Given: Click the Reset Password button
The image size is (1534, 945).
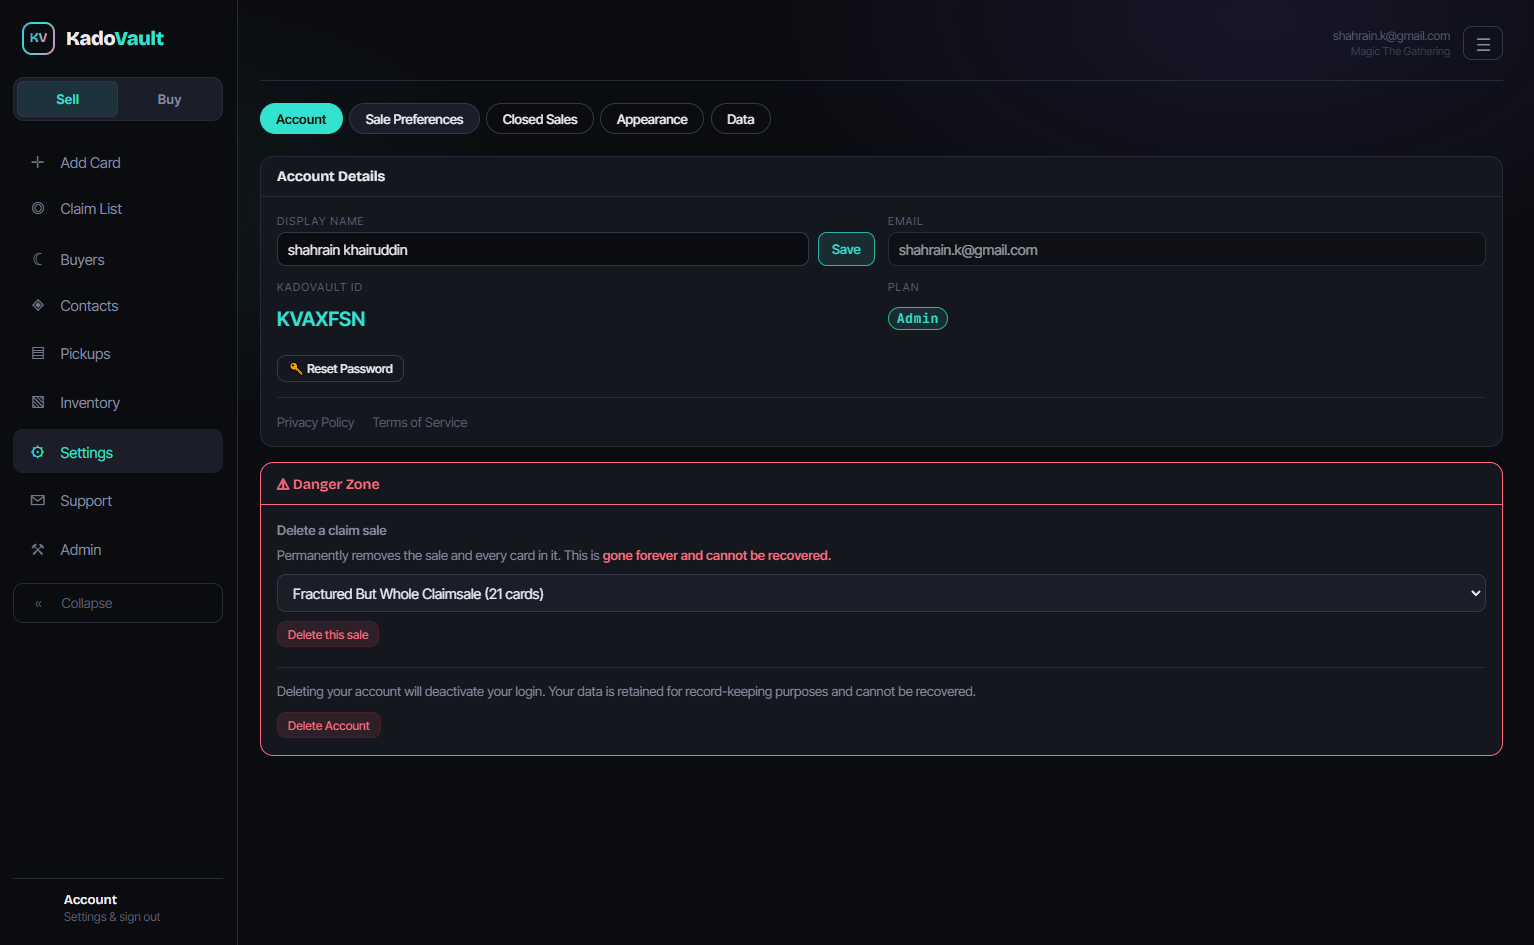Looking at the screenshot, I should point(340,368).
